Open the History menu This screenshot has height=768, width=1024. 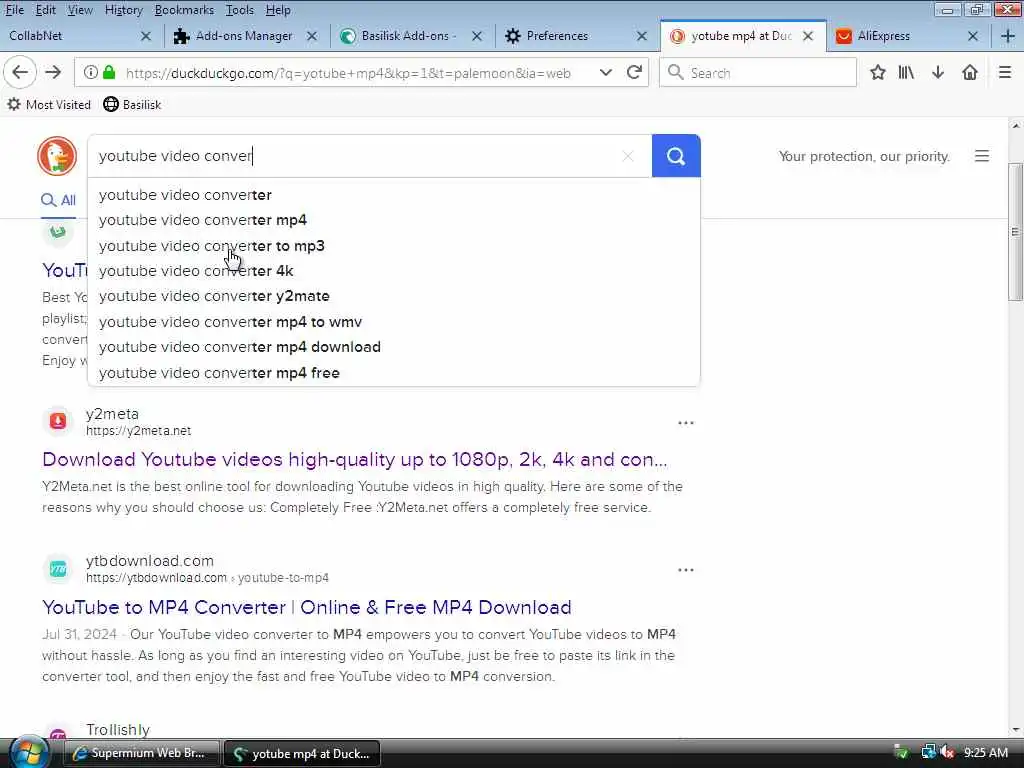123,10
